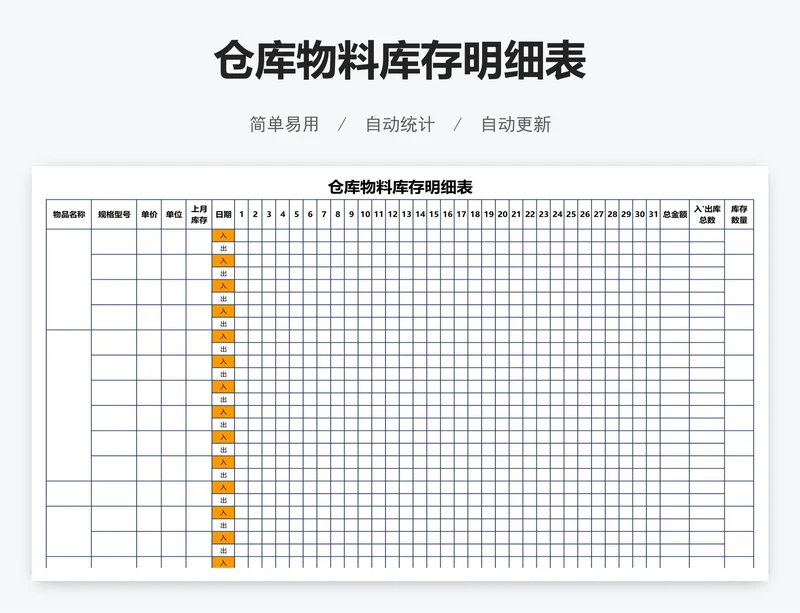800x613 pixels.
Task: Choose day 24 column header
Action: tap(558, 214)
